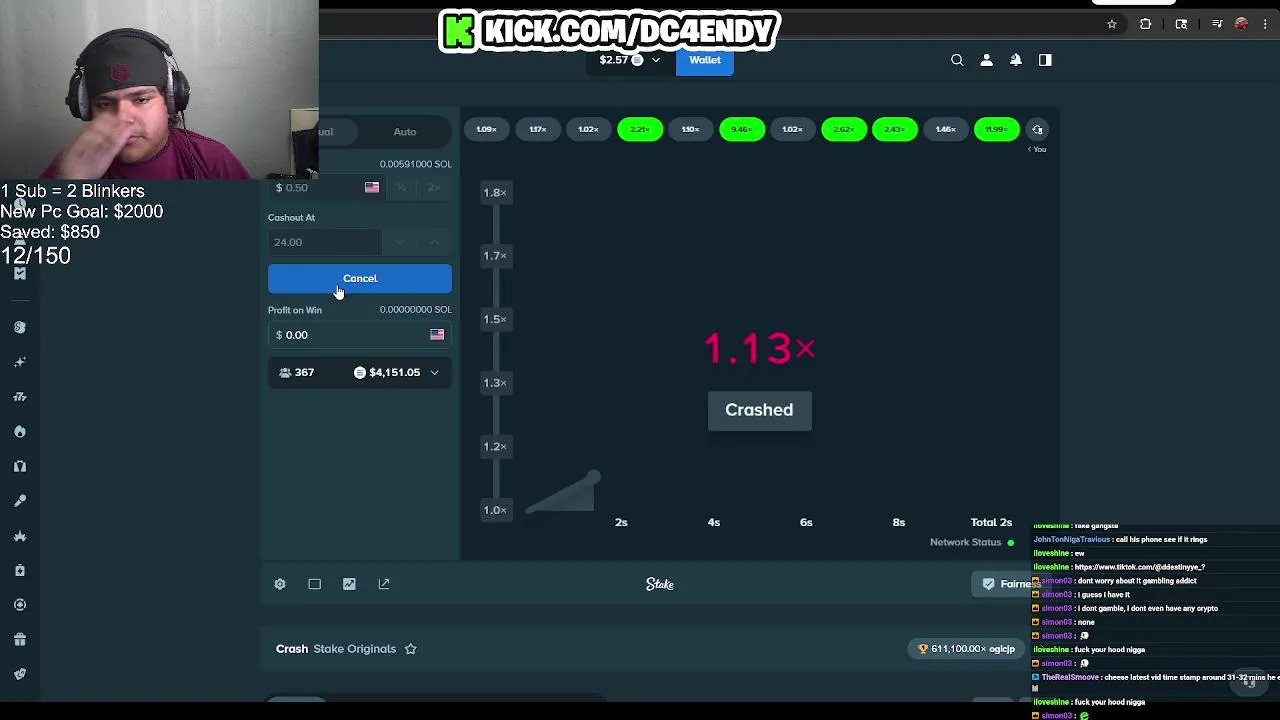Open the Chrome profile avatar
The image size is (1280, 720).
(1241, 24)
